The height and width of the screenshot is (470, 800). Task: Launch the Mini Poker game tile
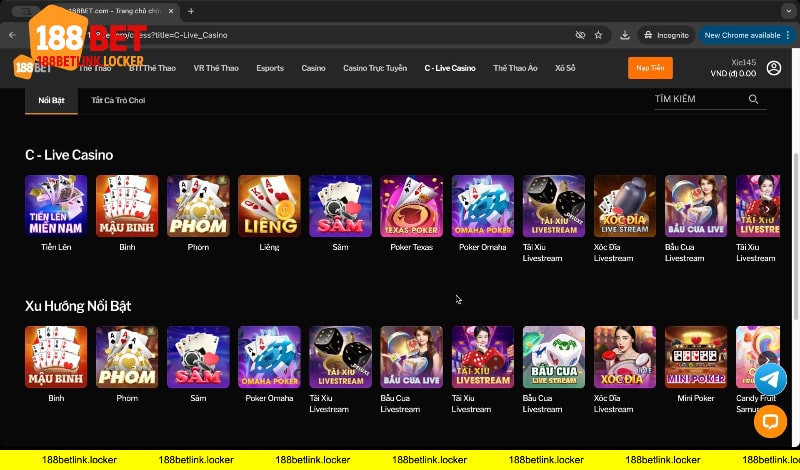(x=696, y=357)
